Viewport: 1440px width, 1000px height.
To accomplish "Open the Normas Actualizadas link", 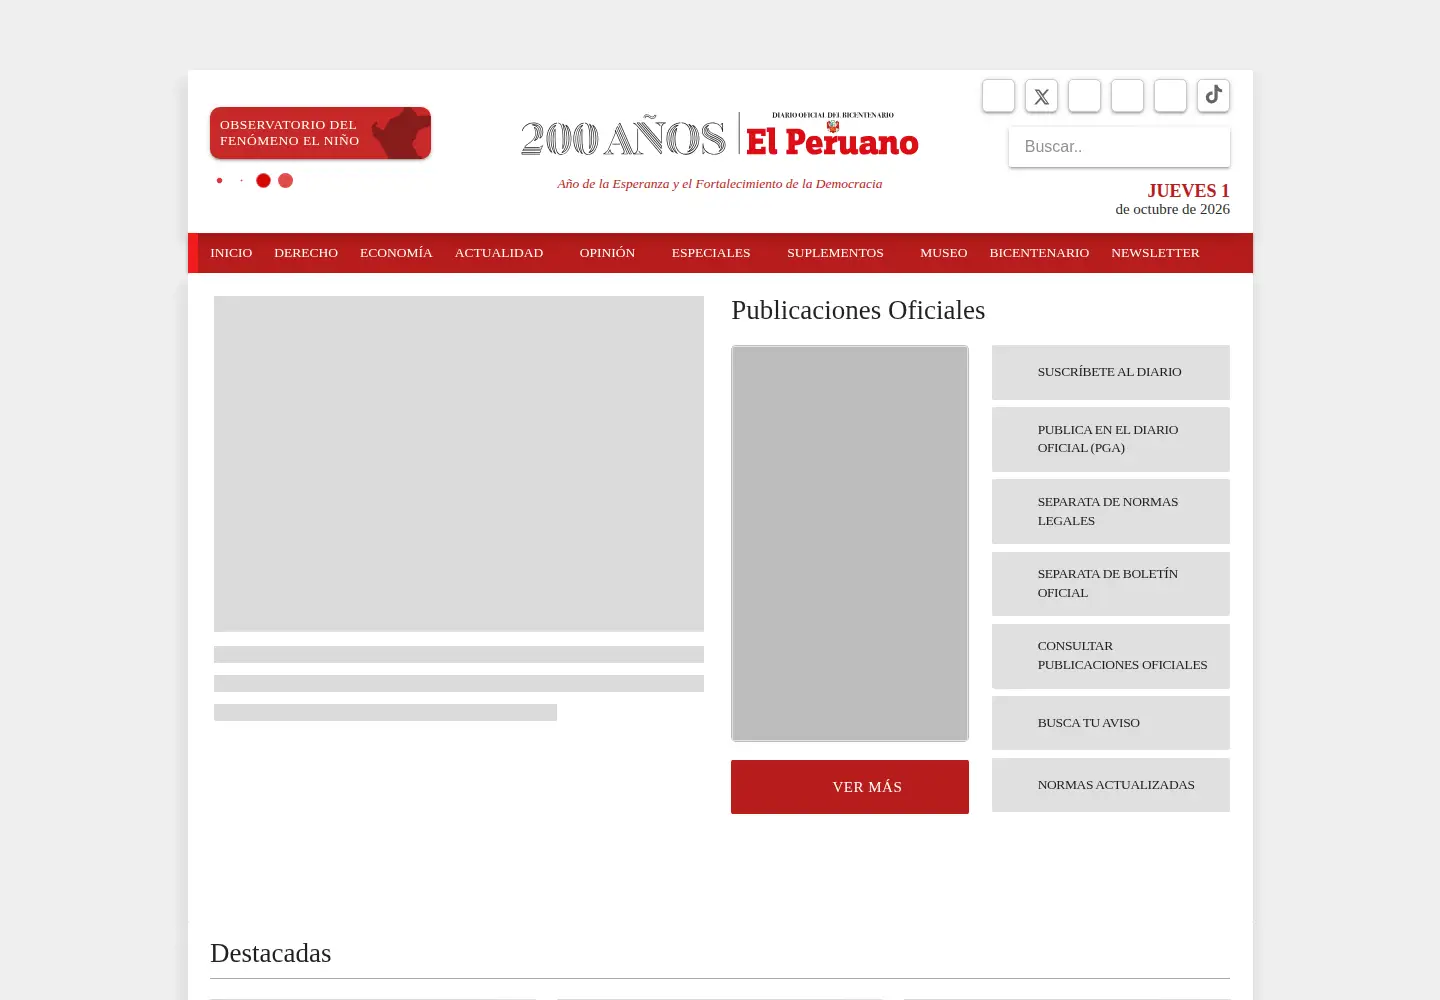I will (1111, 785).
